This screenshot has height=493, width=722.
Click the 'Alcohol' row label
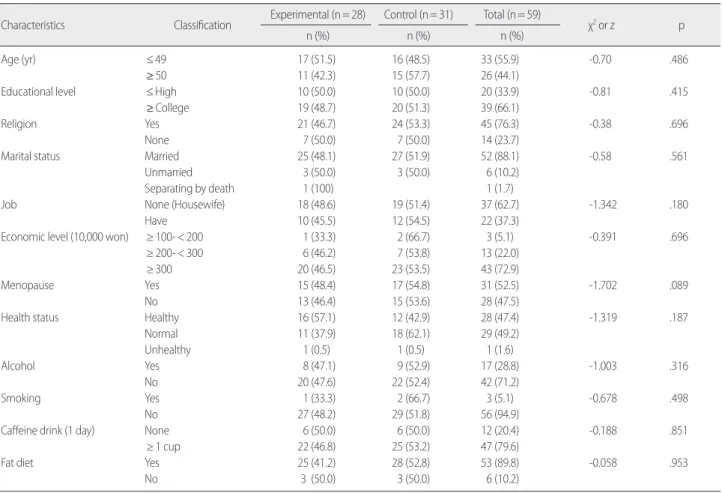[17, 365]
